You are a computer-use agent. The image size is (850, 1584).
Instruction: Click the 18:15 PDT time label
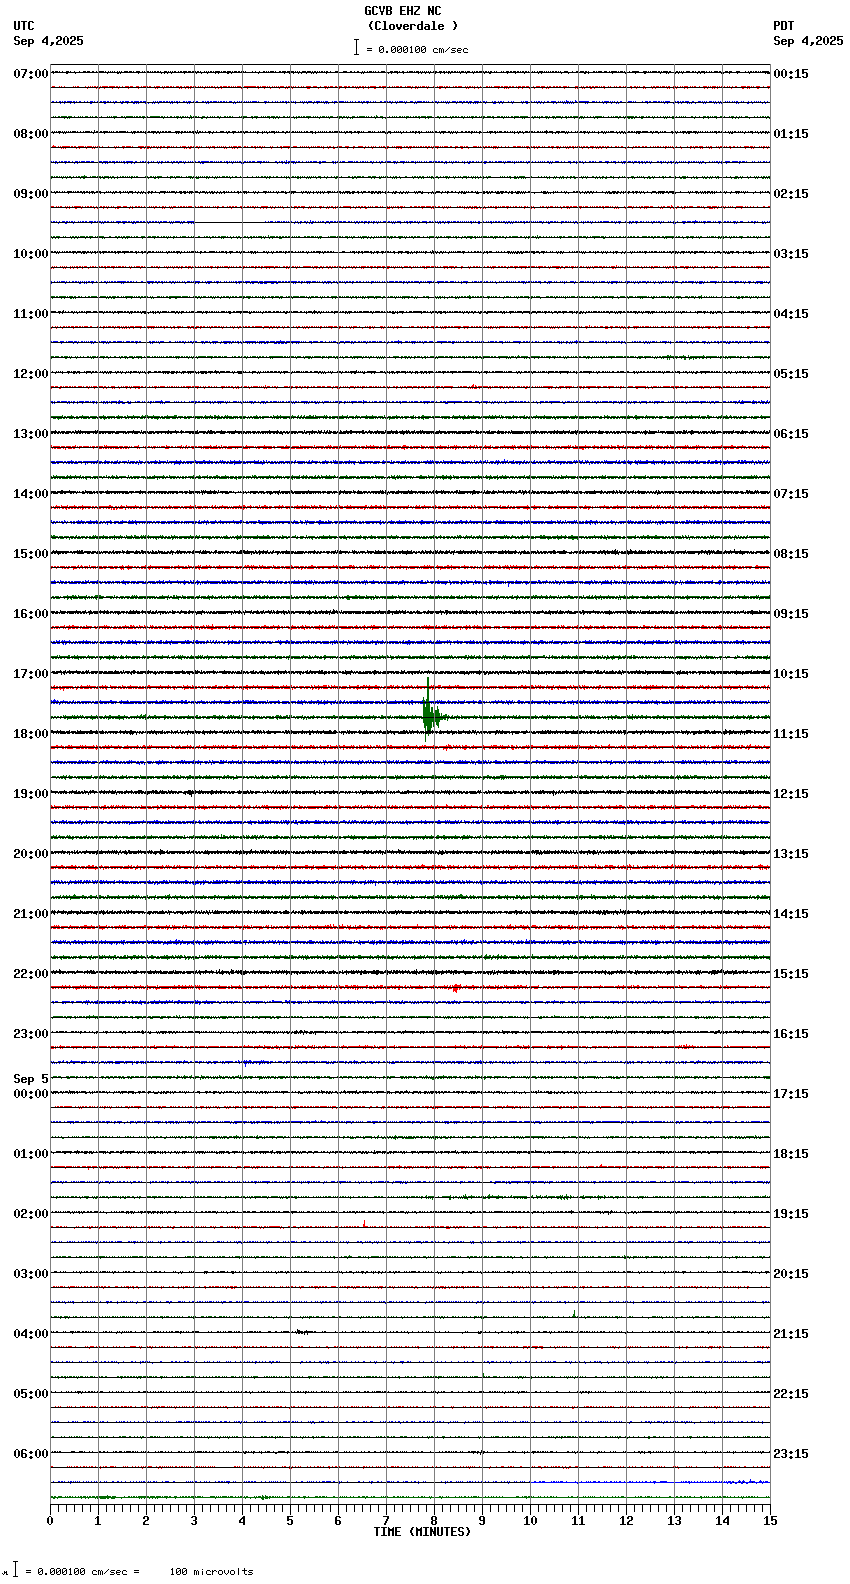click(x=791, y=1154)
